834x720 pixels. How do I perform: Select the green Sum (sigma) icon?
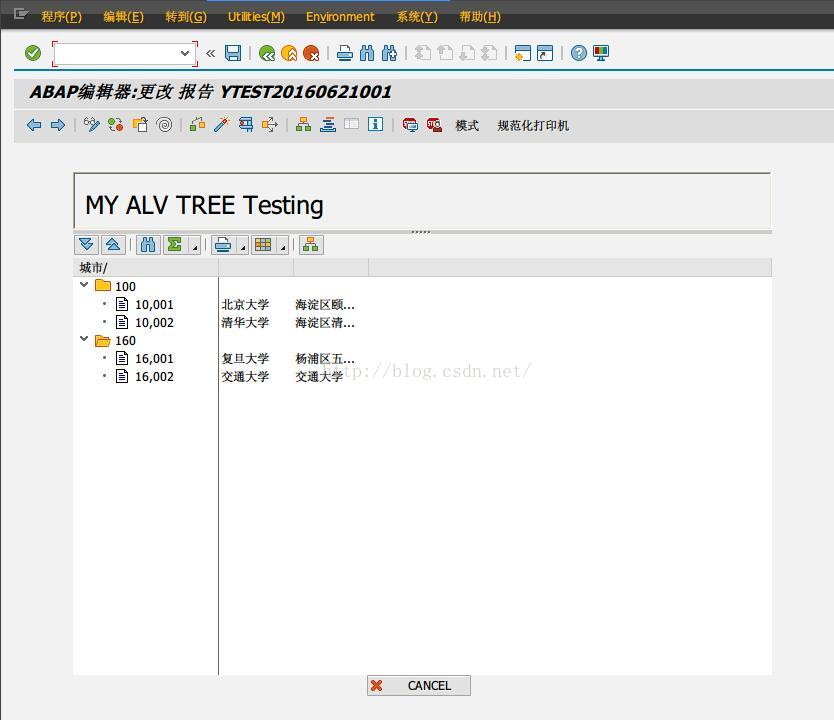tap(172, 244)
